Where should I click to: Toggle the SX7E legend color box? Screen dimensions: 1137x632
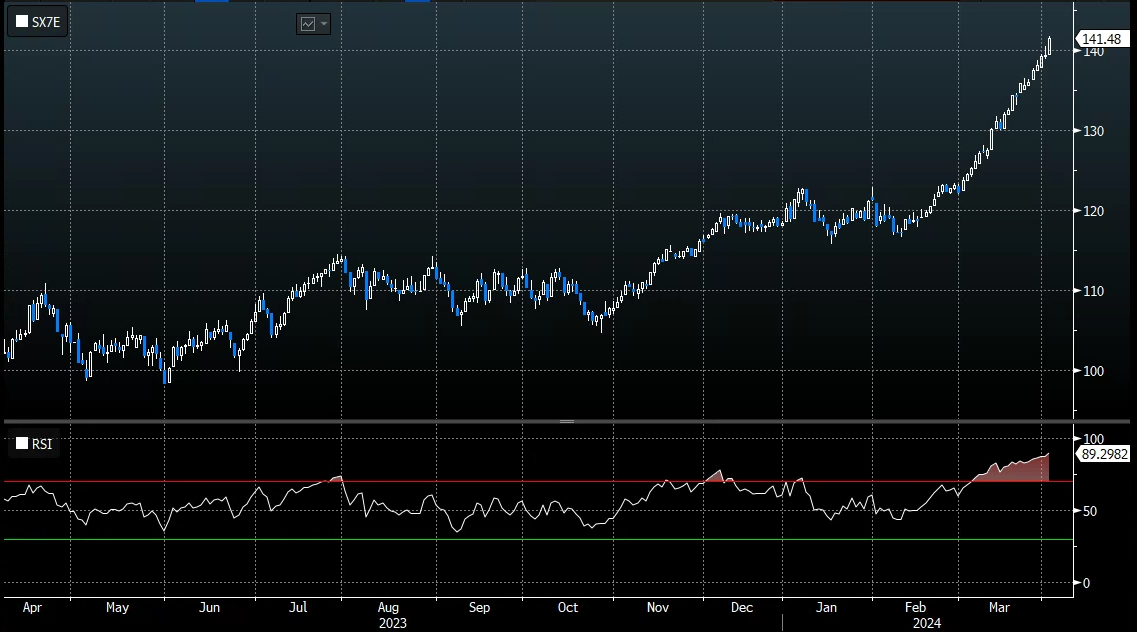[x=22, y=22]
